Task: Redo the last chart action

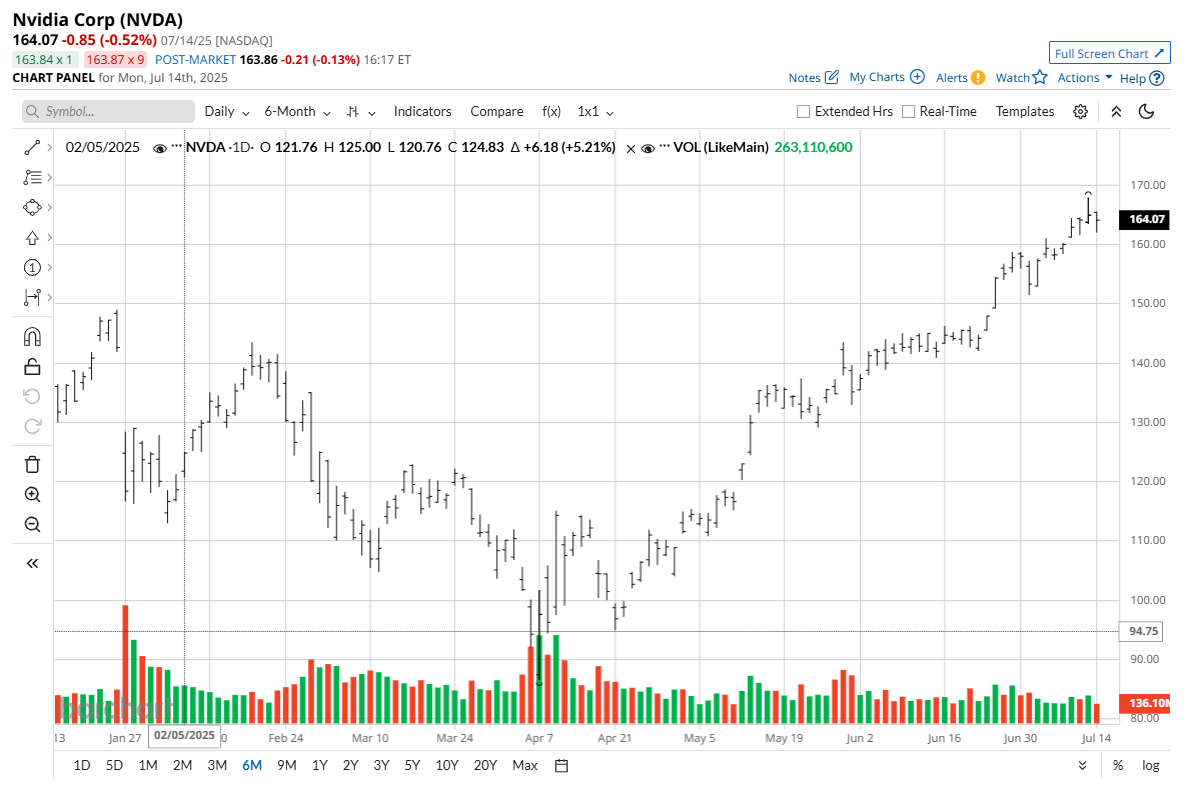Action: (32, 426)
